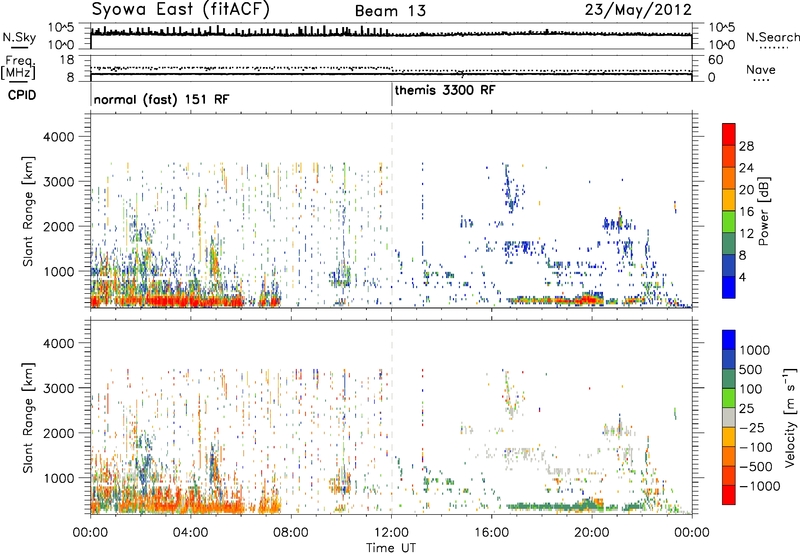Click the "4000" tick on Velocity panel axis
The image size is (800, 554).
(59, 343)
